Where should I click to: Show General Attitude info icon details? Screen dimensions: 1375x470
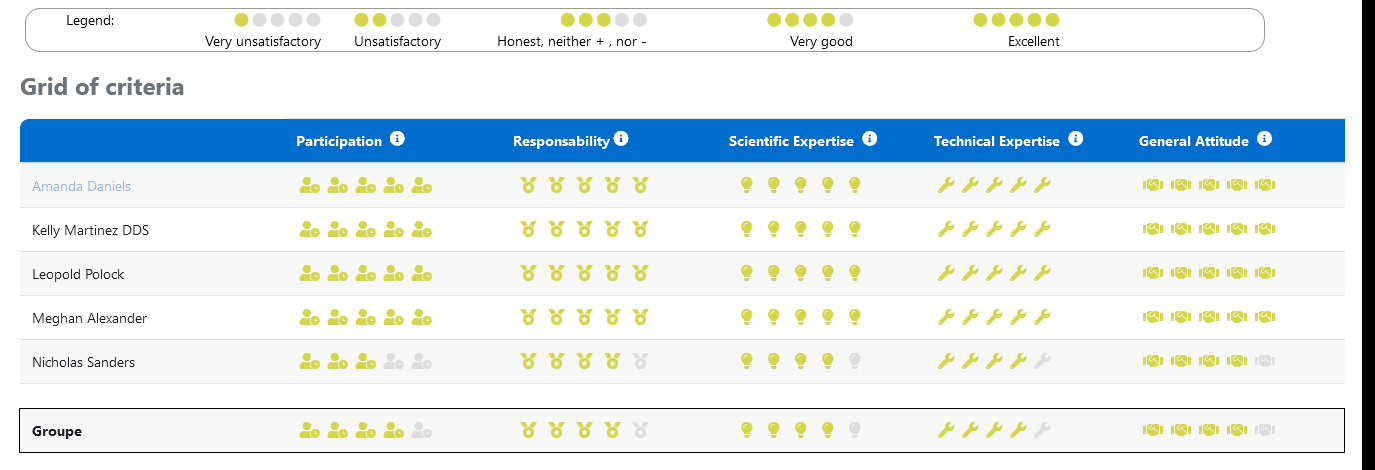pos(1264,139)
